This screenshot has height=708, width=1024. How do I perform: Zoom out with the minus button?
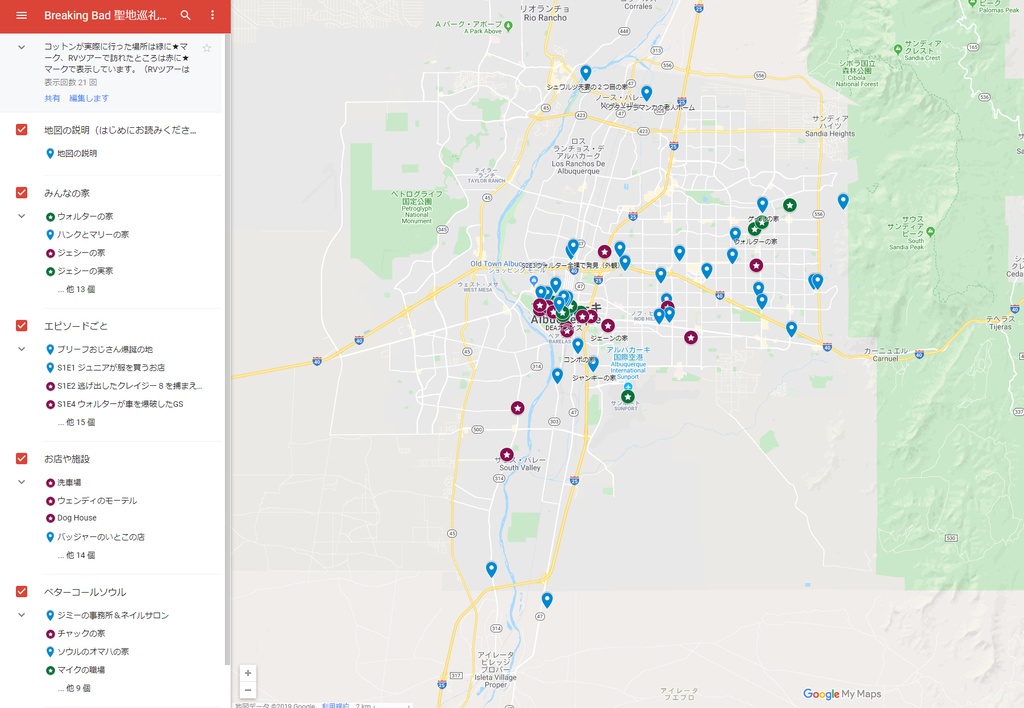pyautogui.click(x=247, y=690)
